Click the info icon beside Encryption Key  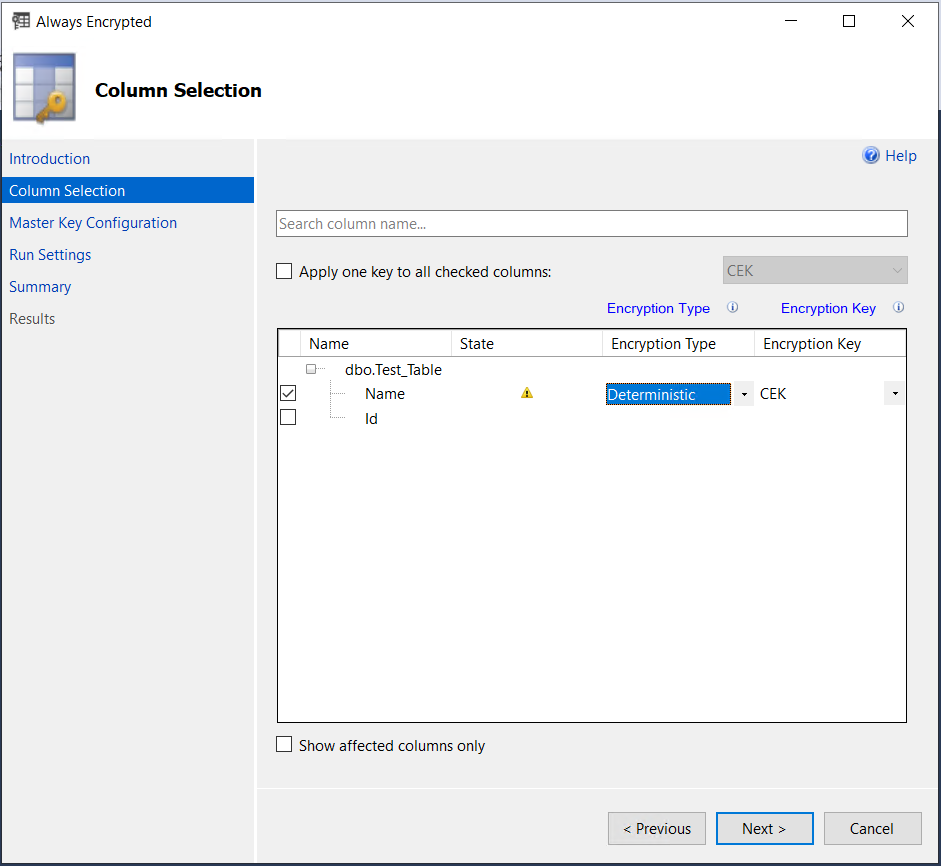click(898, 307)
